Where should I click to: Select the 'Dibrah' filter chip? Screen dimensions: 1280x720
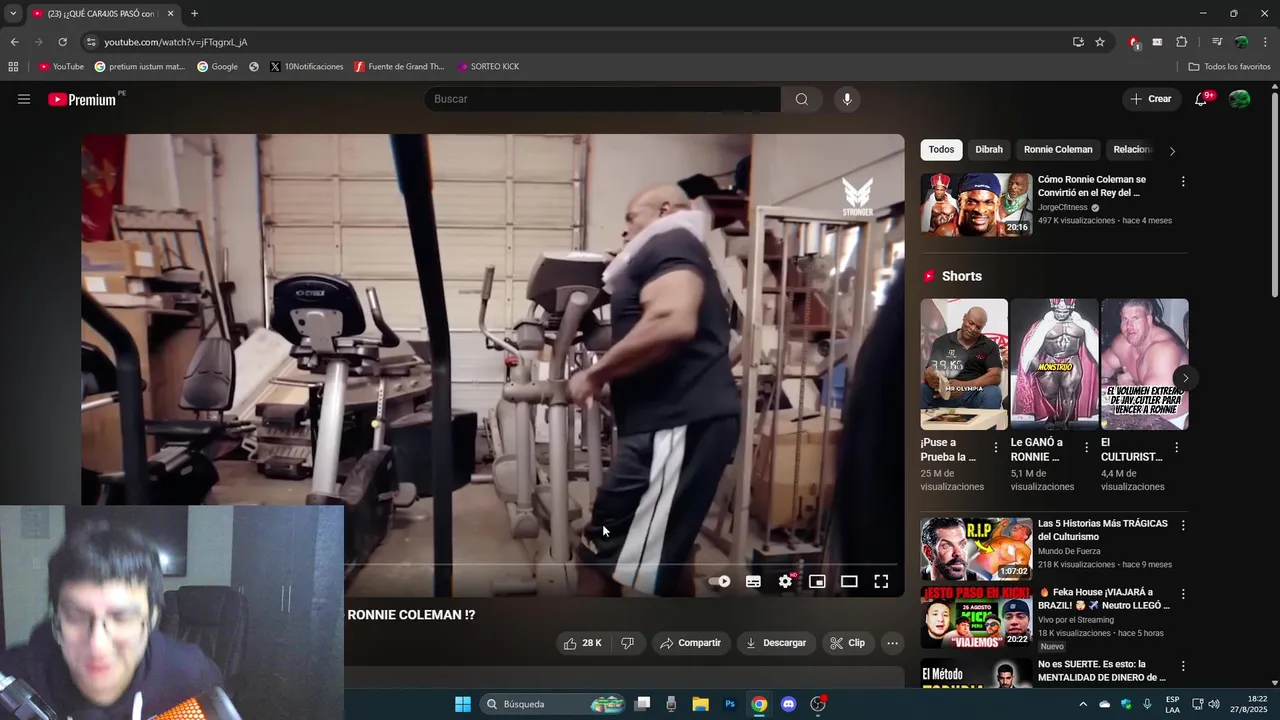point(989,150)
